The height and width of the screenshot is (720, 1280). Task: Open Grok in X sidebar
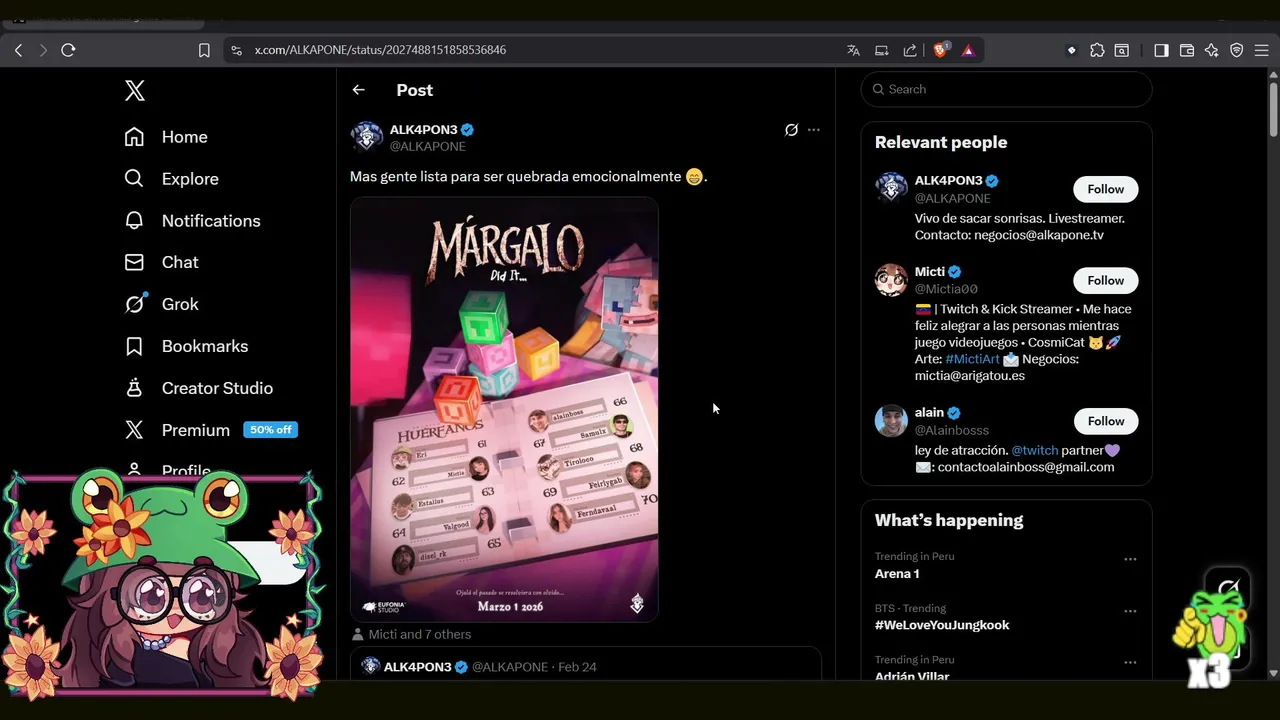(x=161, y=304)
